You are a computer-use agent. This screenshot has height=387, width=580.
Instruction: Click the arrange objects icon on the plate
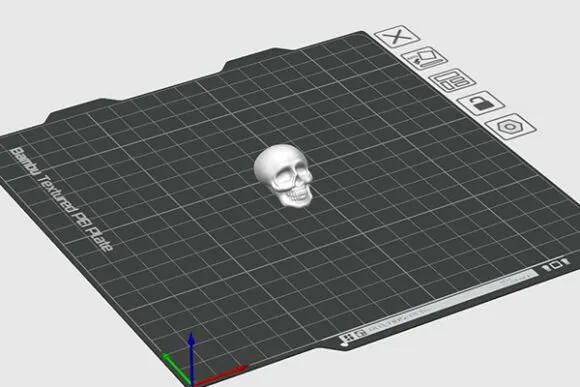coord(452,80)
